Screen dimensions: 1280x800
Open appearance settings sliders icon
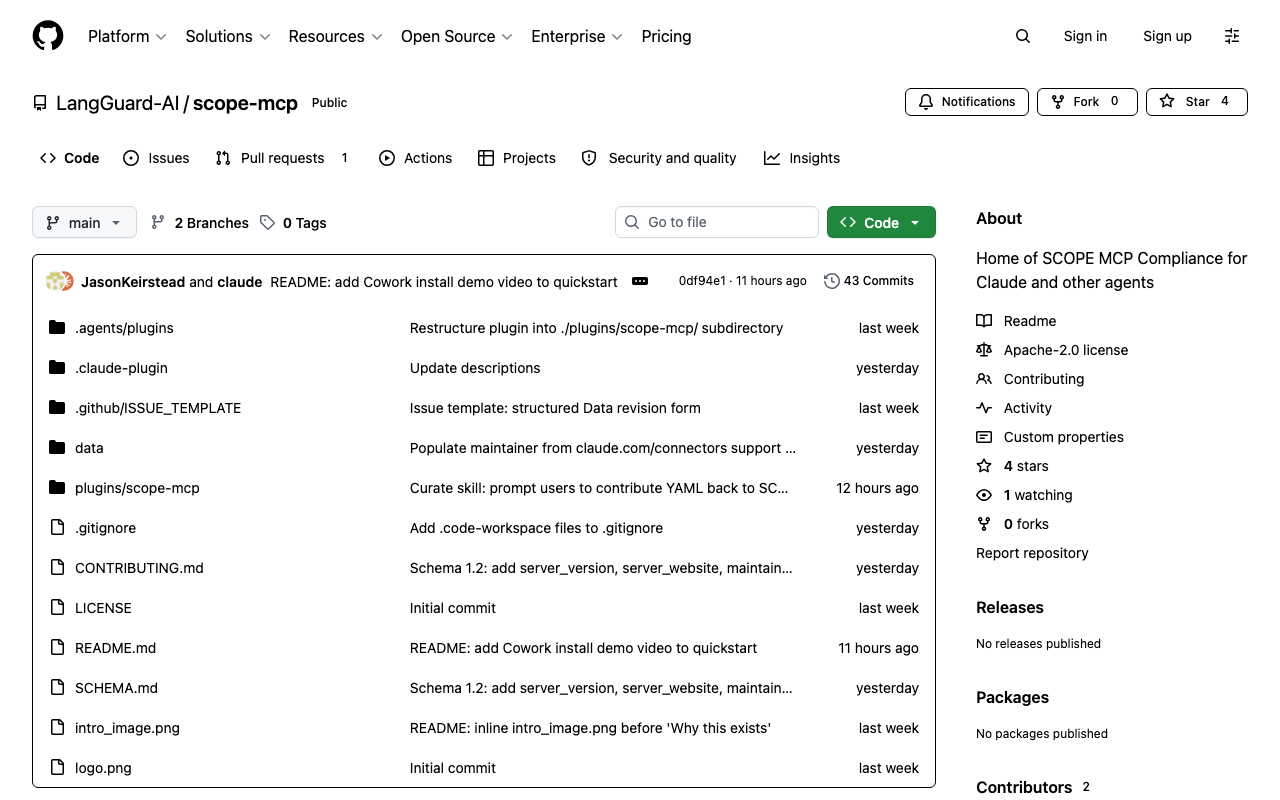pos(1232,36)
